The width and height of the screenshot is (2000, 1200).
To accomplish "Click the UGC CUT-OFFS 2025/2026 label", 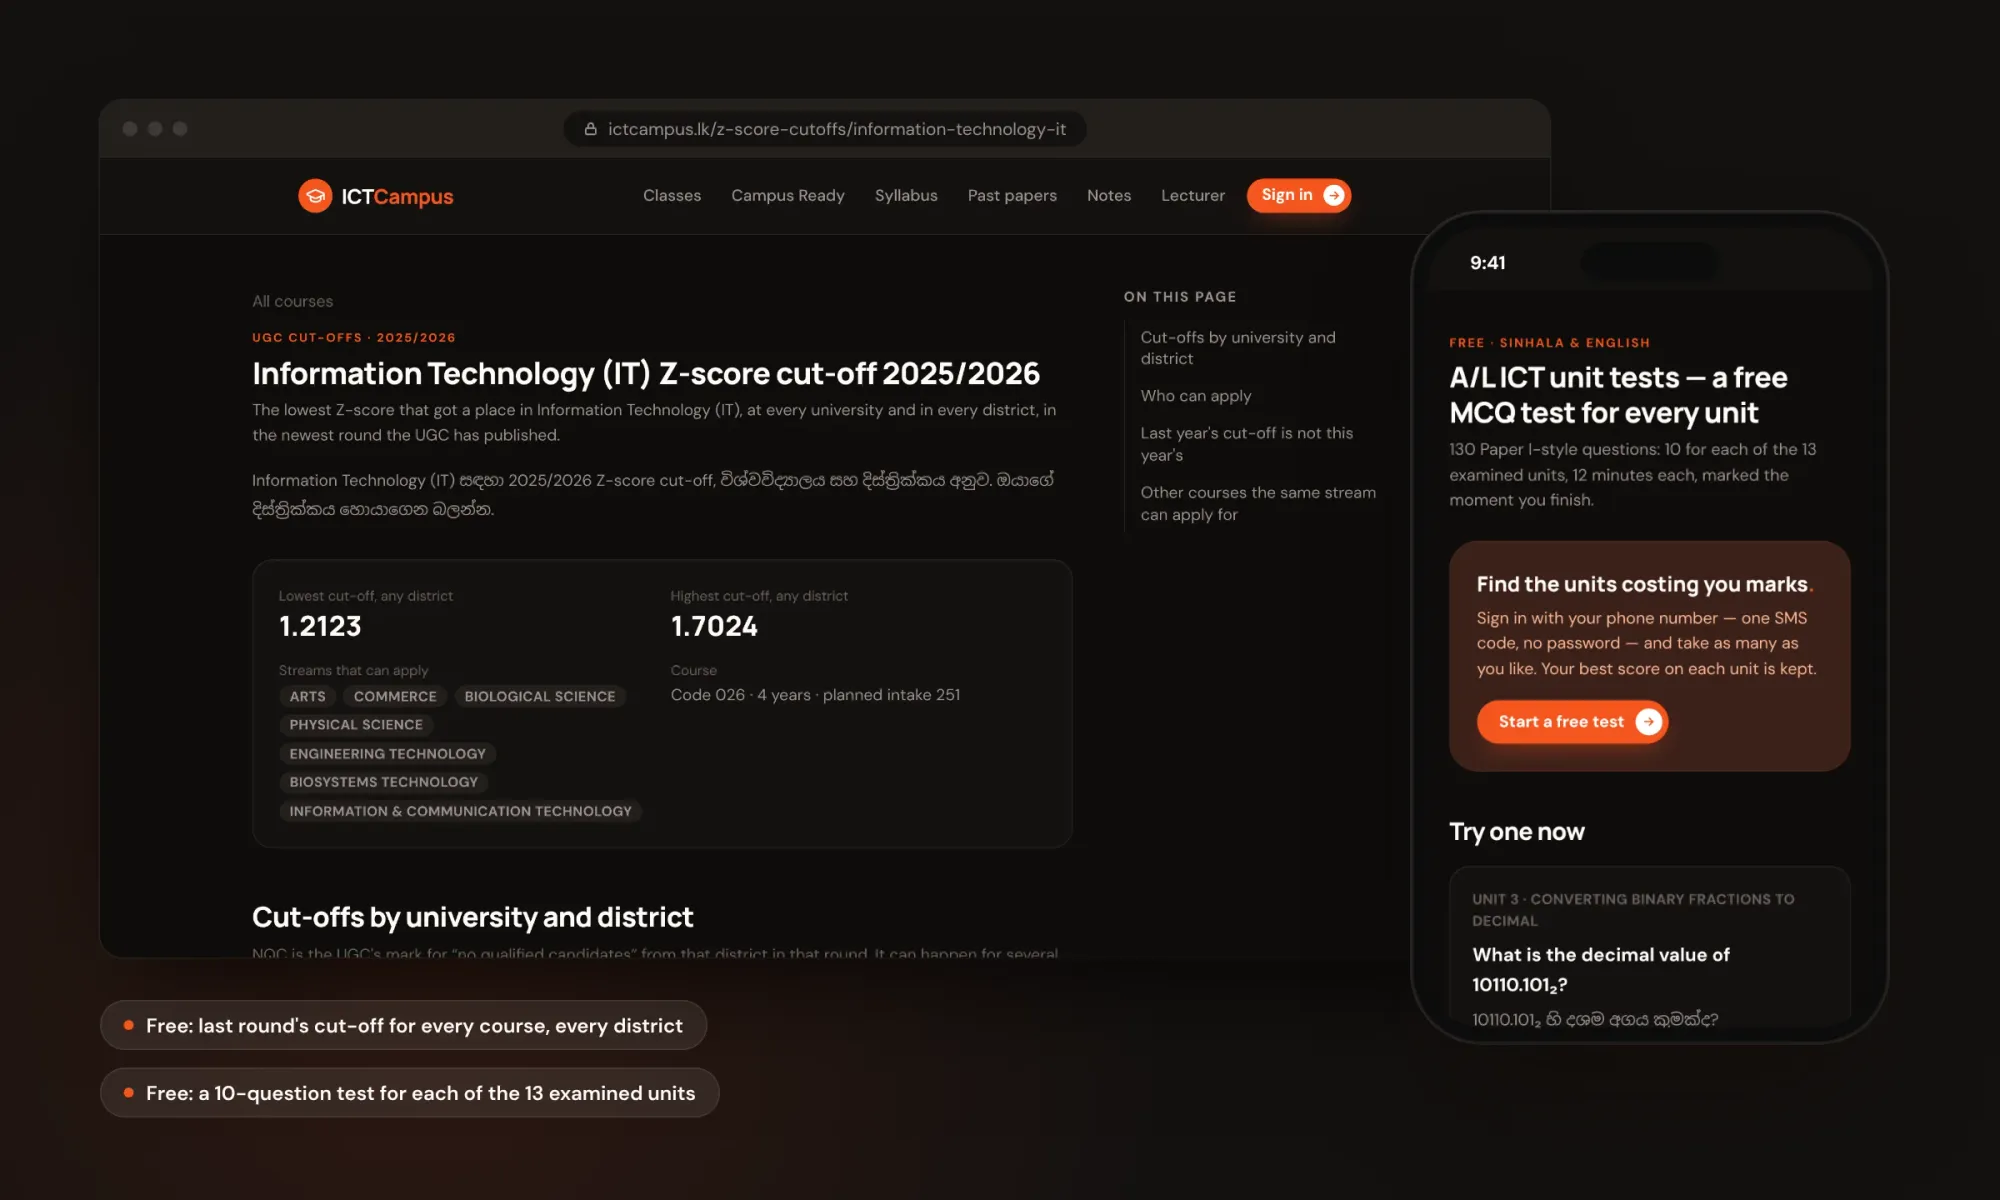I will pos(354,338).
